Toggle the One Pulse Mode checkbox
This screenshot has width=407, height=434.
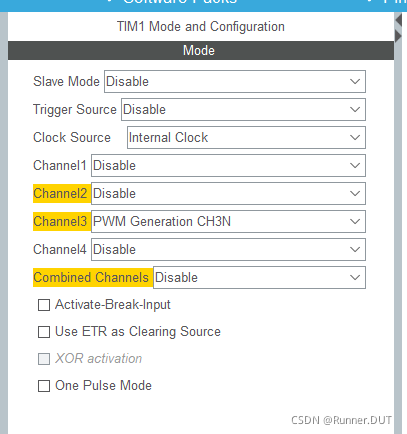(x=44, y=386)
